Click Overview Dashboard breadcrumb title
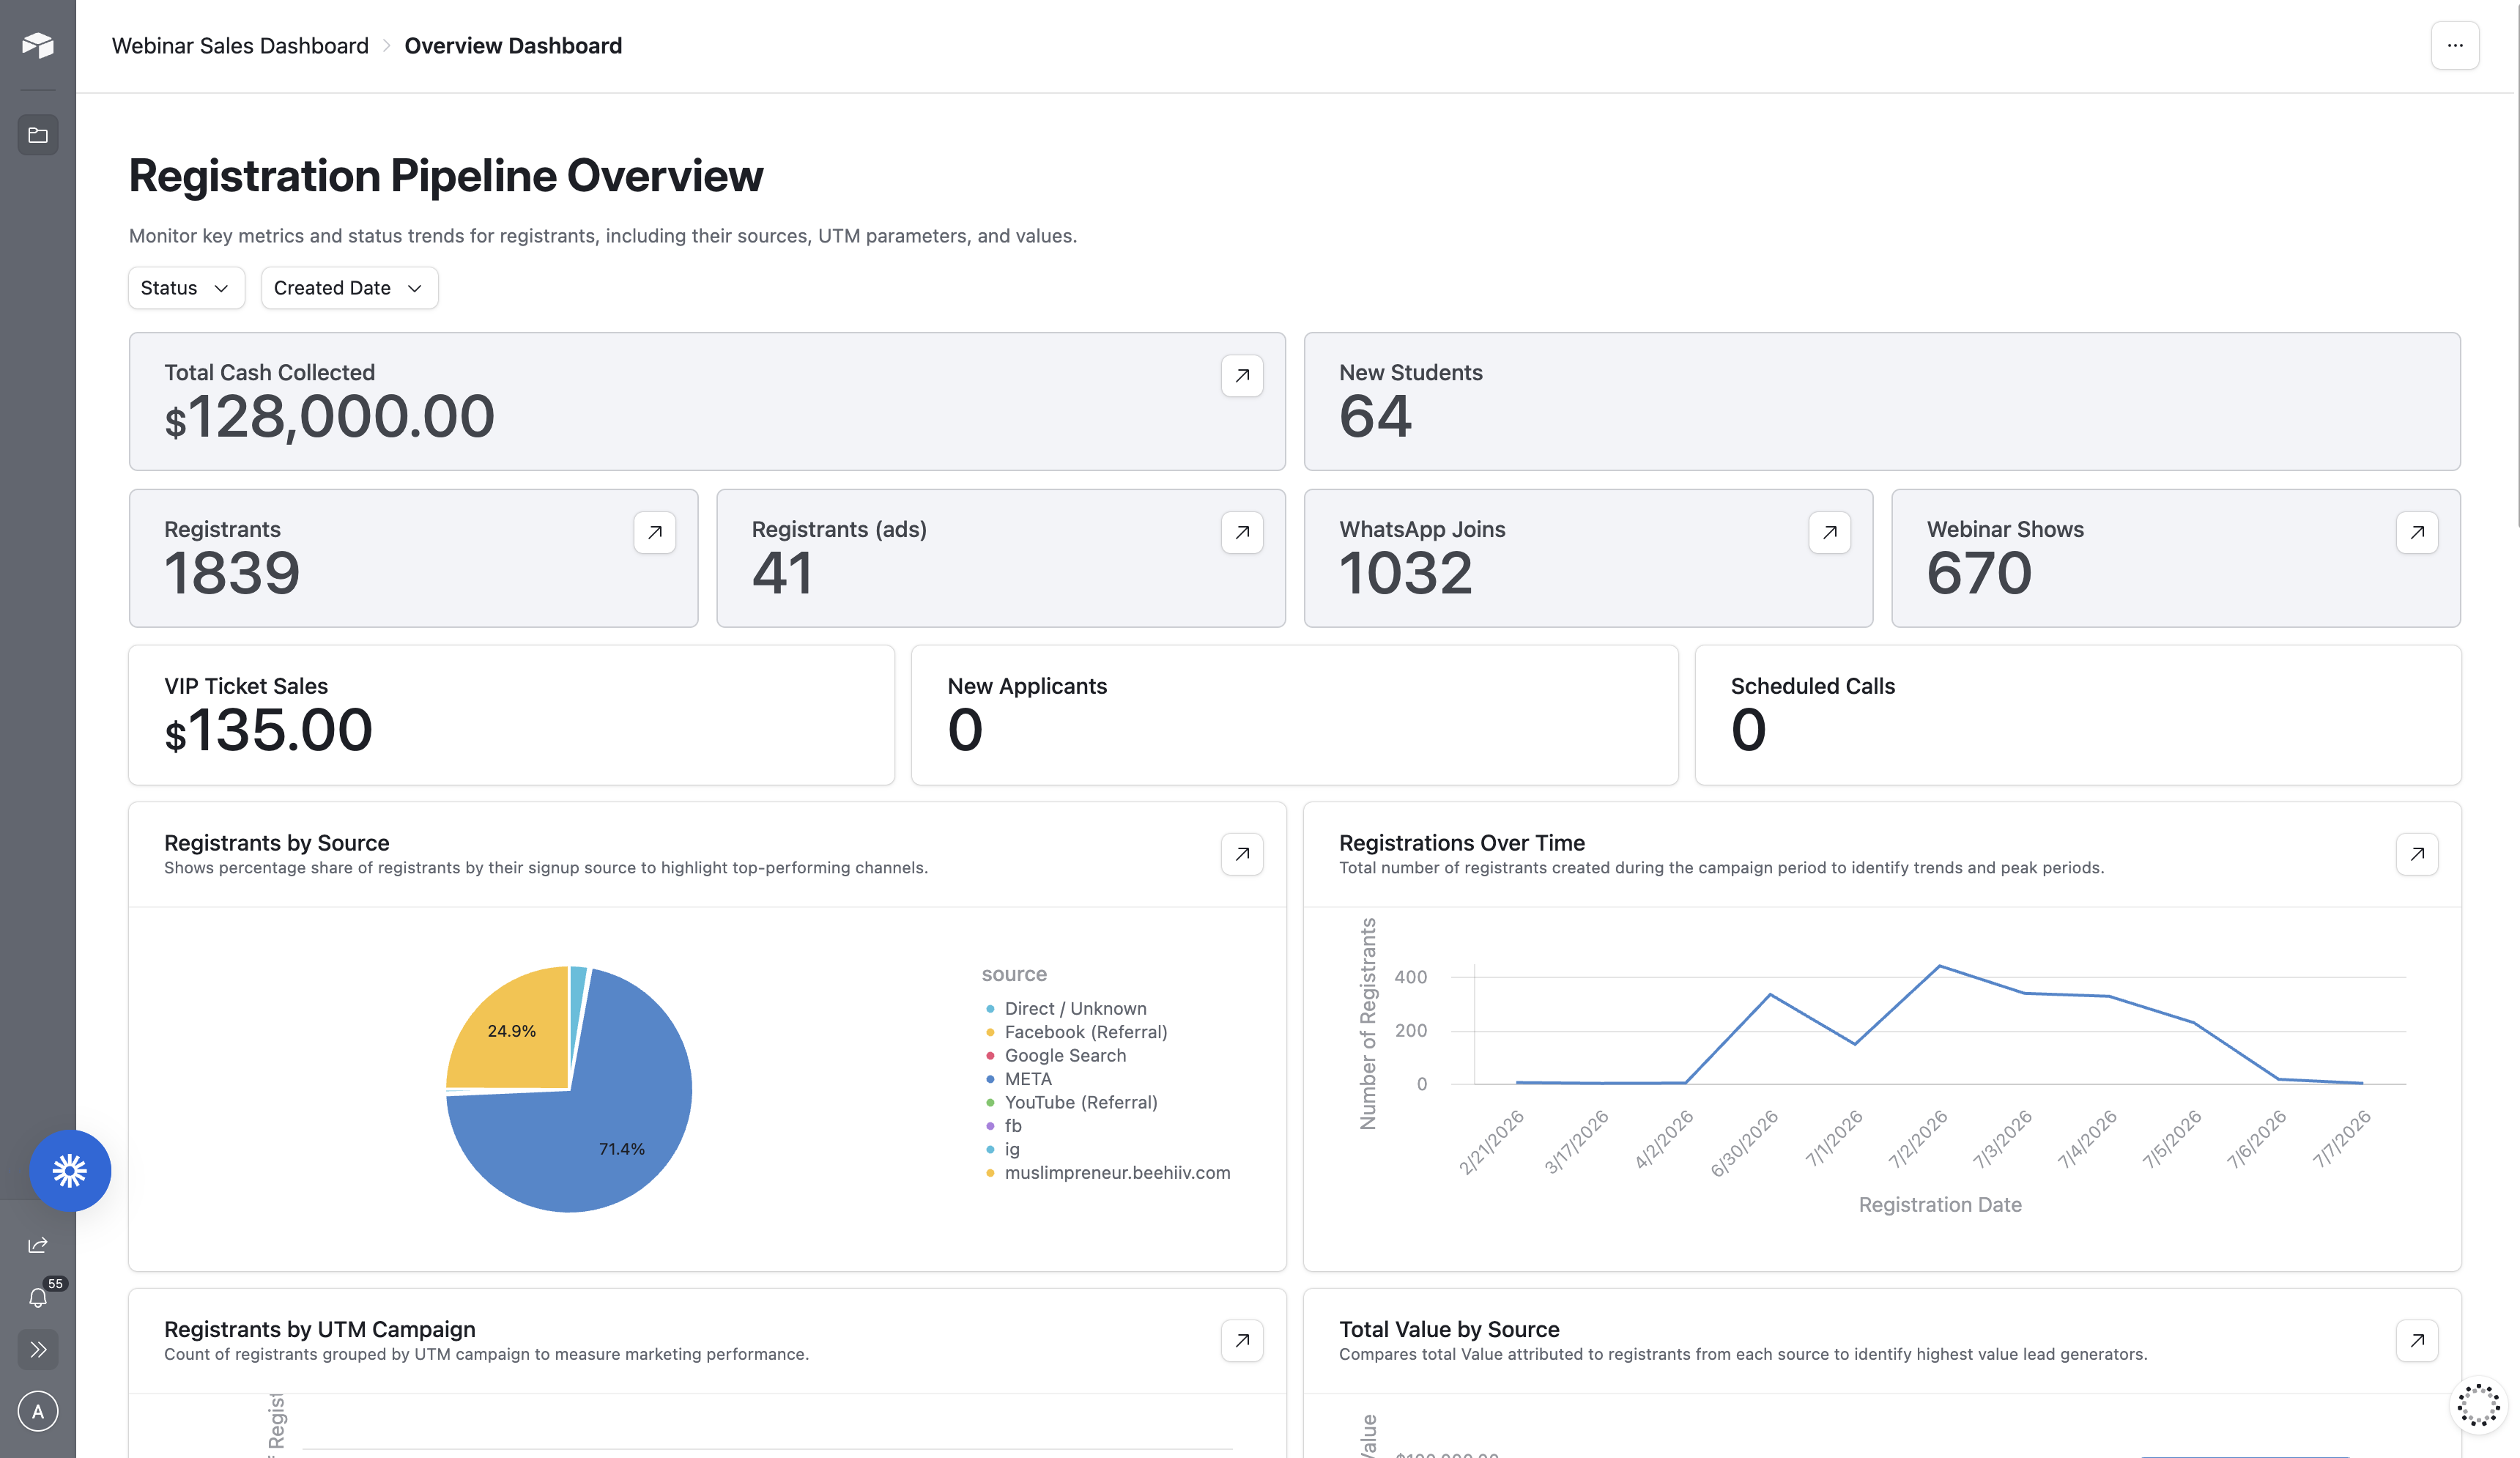 (x=513, y=46)
